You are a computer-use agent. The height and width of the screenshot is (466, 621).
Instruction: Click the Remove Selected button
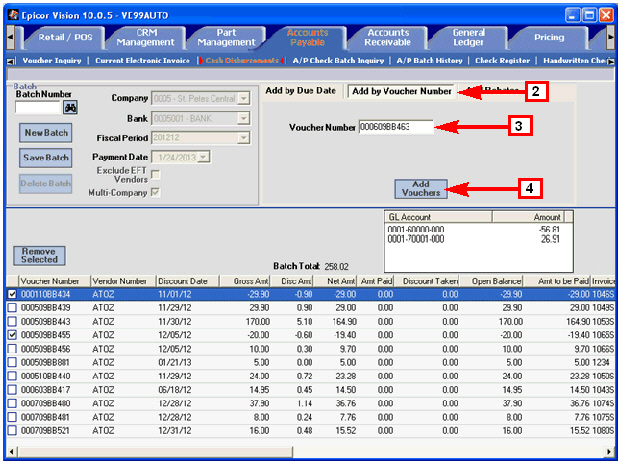pyautogui.click(x=39, y=256)
